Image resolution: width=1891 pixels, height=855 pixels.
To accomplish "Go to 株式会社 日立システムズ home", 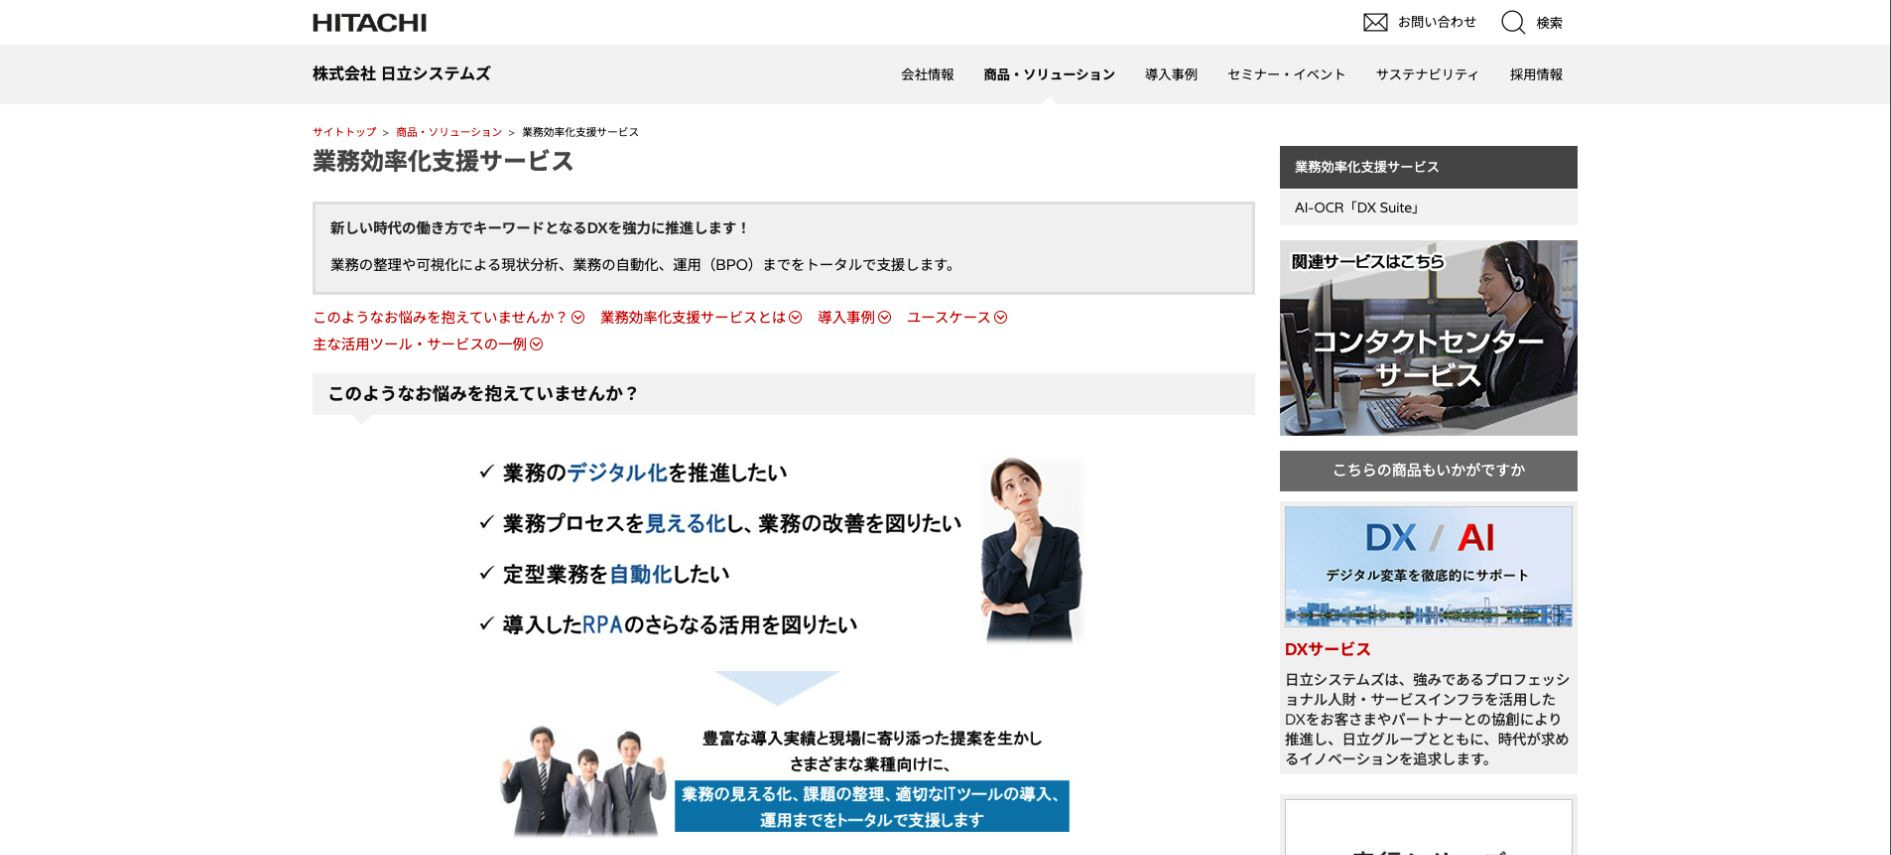I will coord(401,74).
